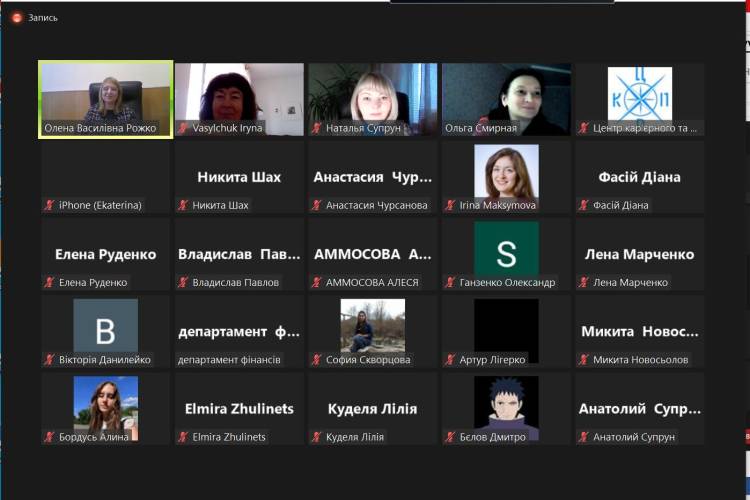Click the департамент фінансів participant tile

238,332
